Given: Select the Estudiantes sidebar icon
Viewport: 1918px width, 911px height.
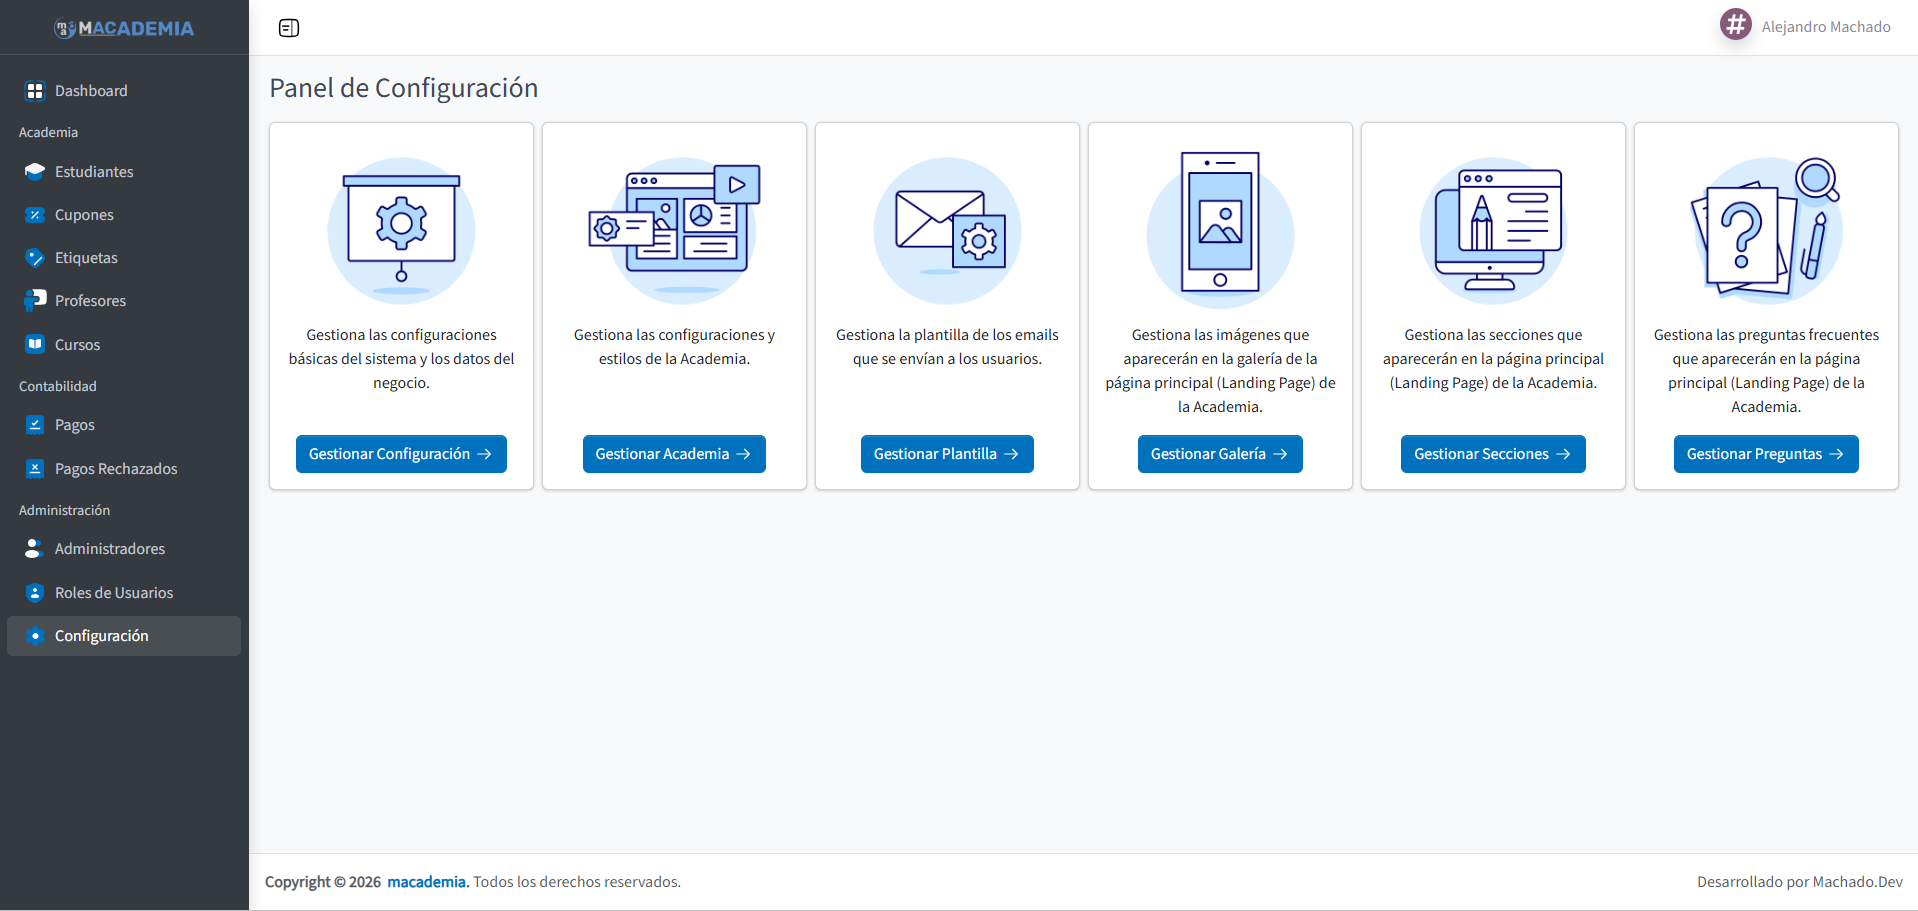Looking at the screenshot, I should point(36,171).
